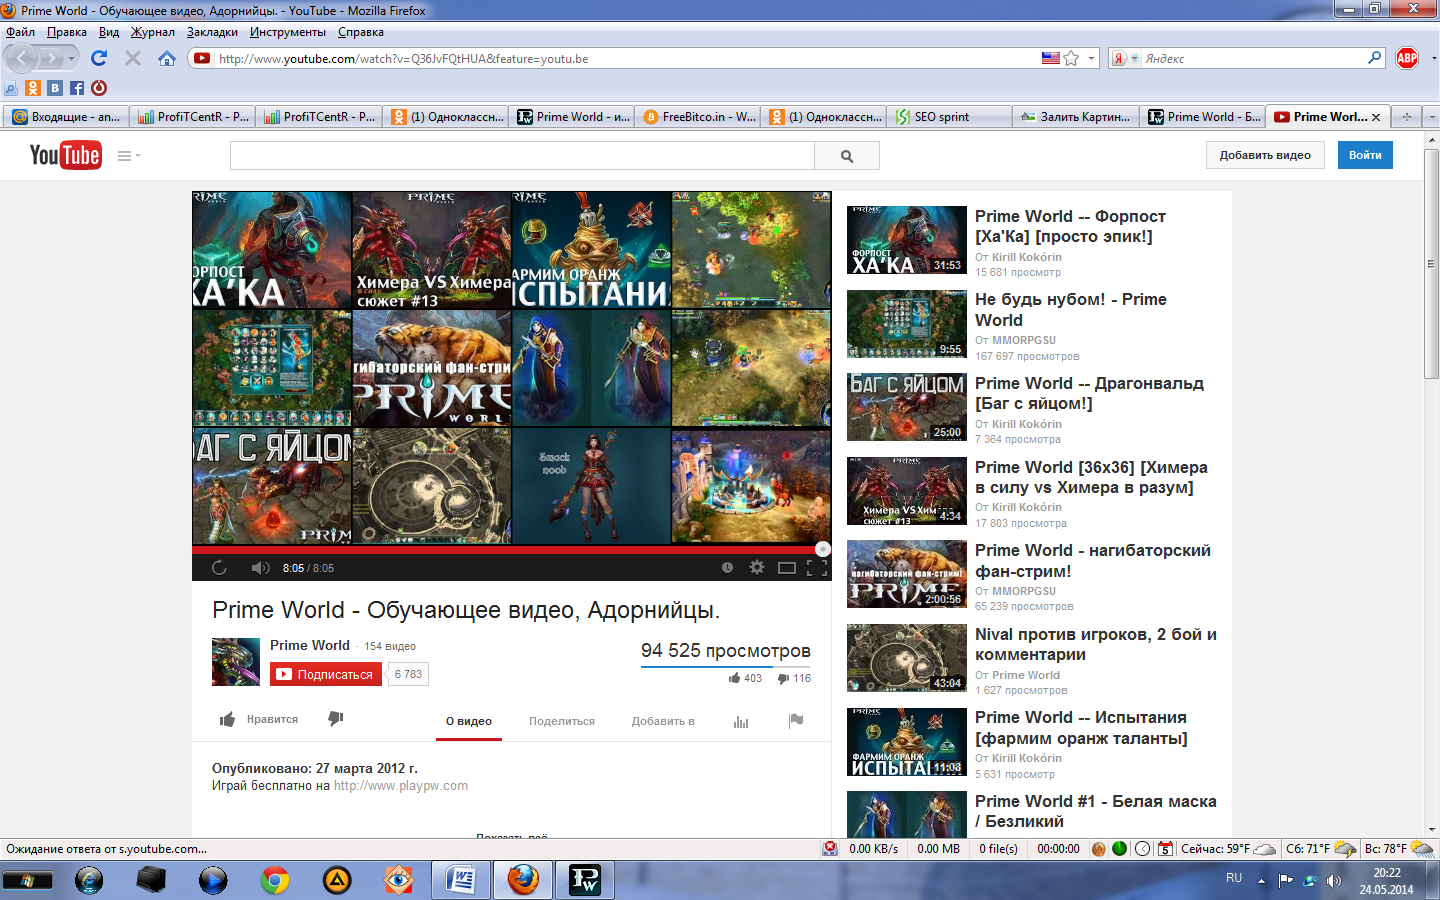
Task: Mute the video with the speaker icon
Action: [260, 568]
